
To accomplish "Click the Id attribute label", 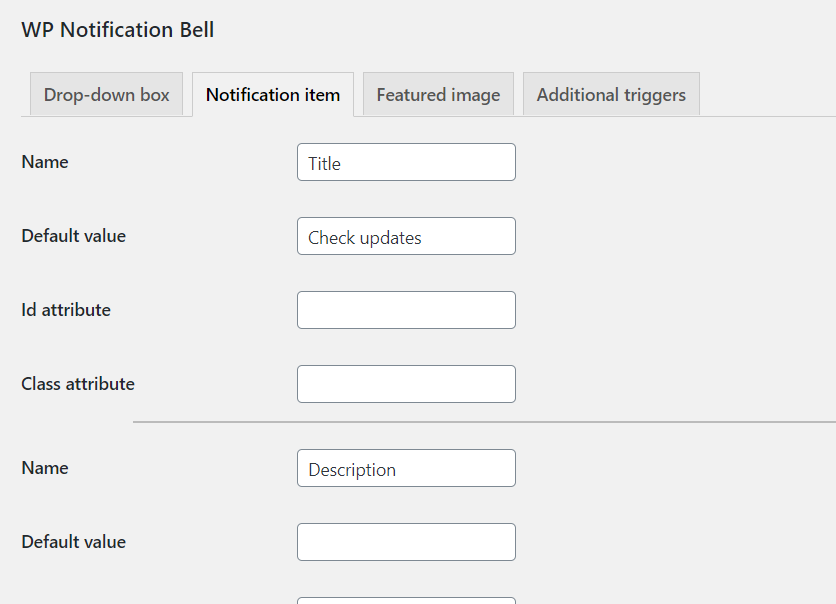I will (x=66, y=310).
